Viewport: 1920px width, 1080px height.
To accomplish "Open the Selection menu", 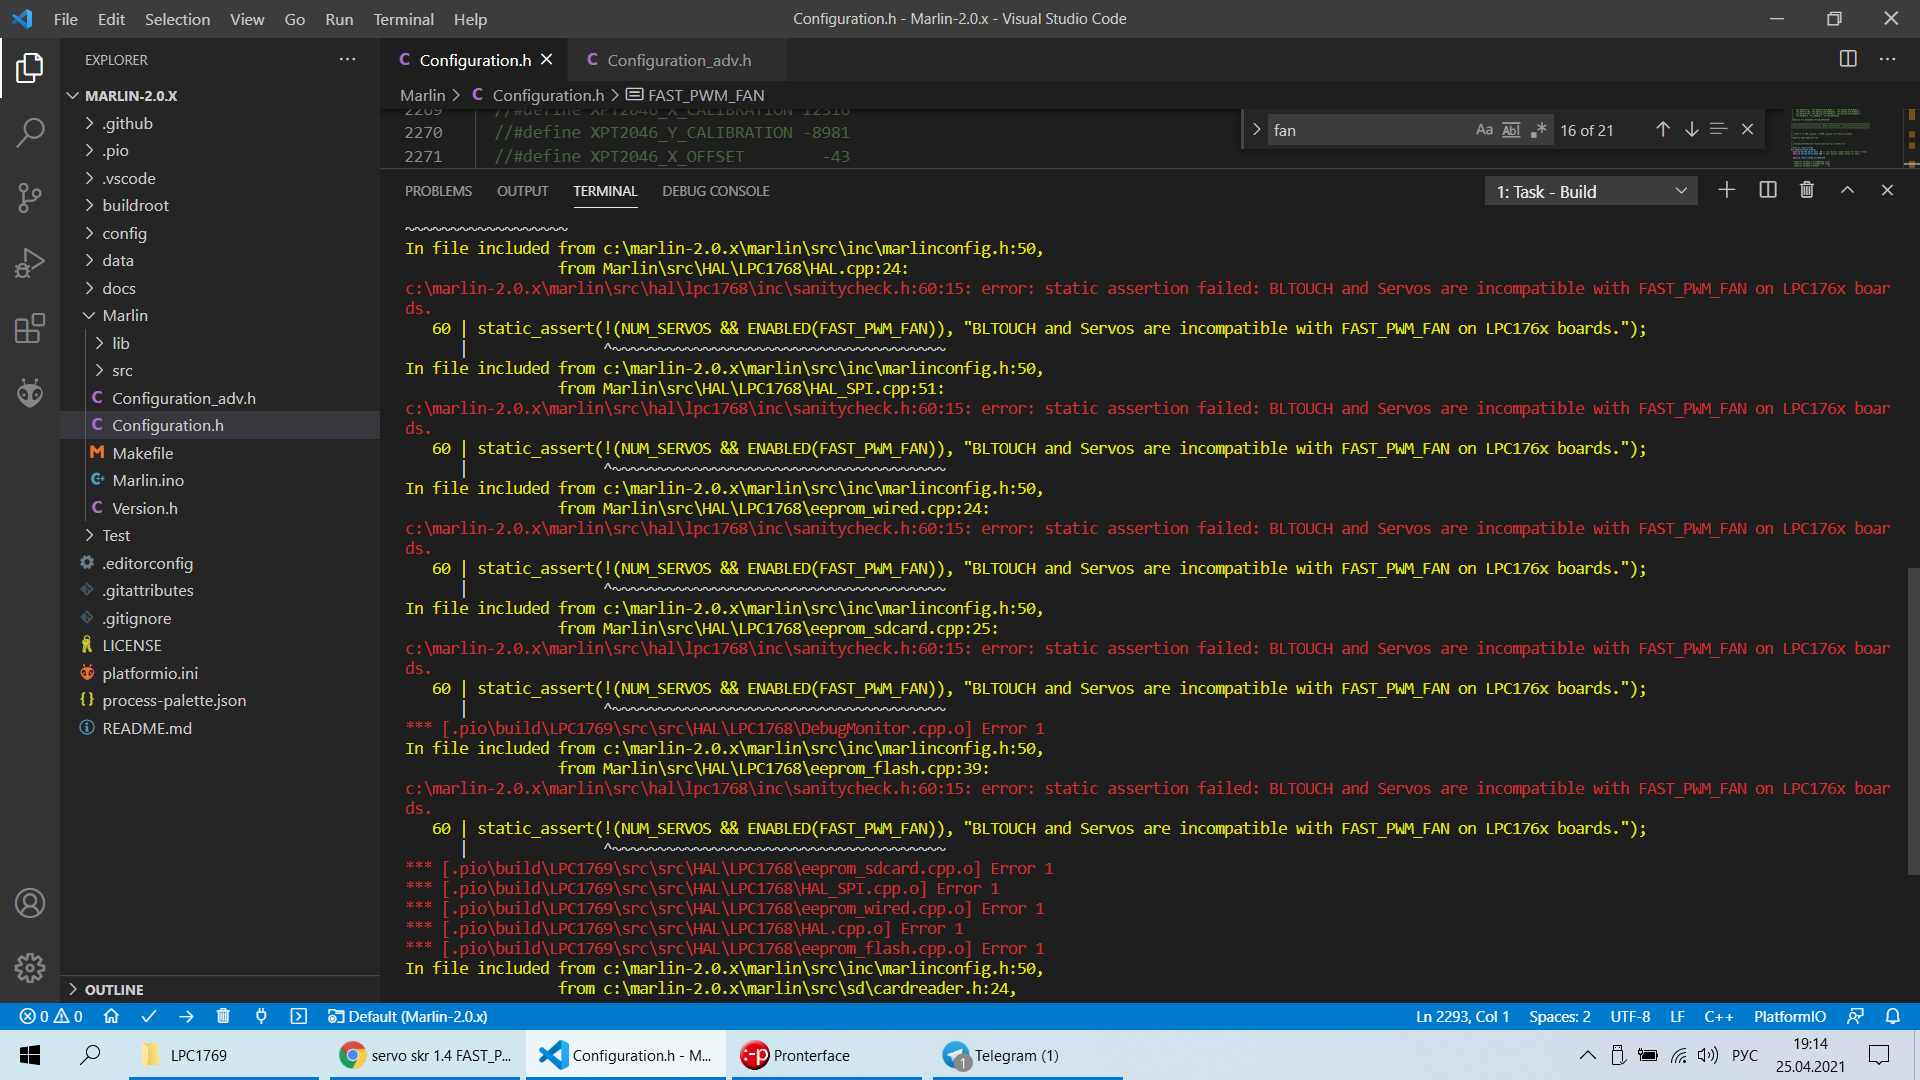I will pos(177,19).
